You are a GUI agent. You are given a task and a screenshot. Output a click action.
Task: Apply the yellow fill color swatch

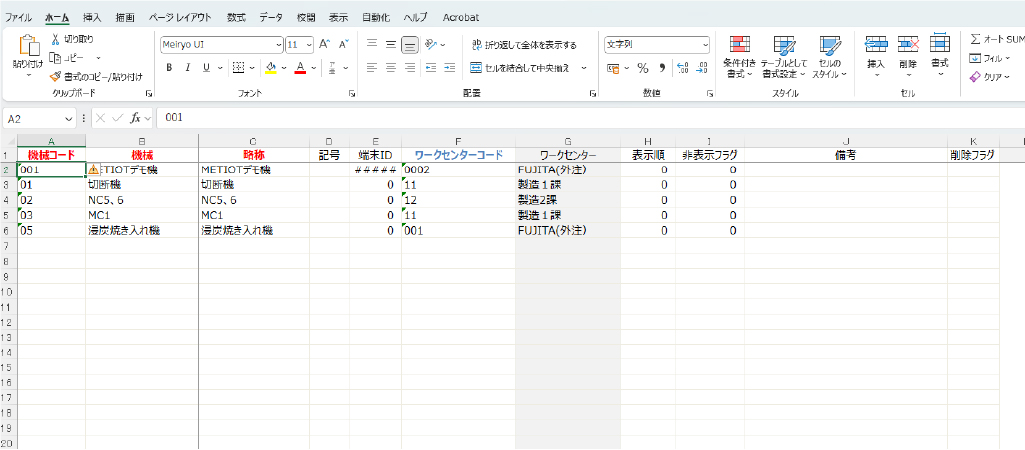[270, 68]
